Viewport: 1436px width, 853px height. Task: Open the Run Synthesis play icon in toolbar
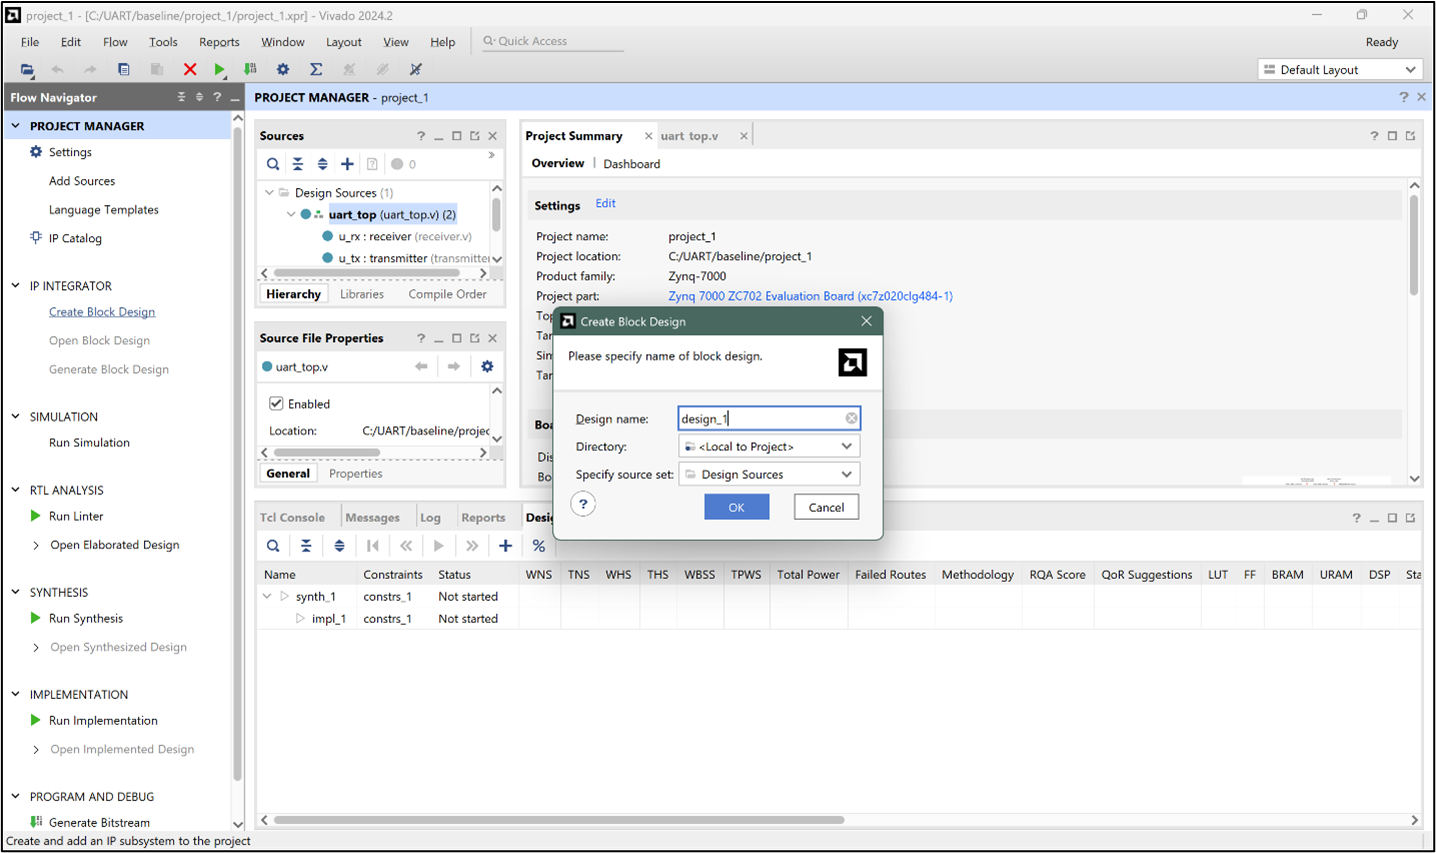(219, 69)
